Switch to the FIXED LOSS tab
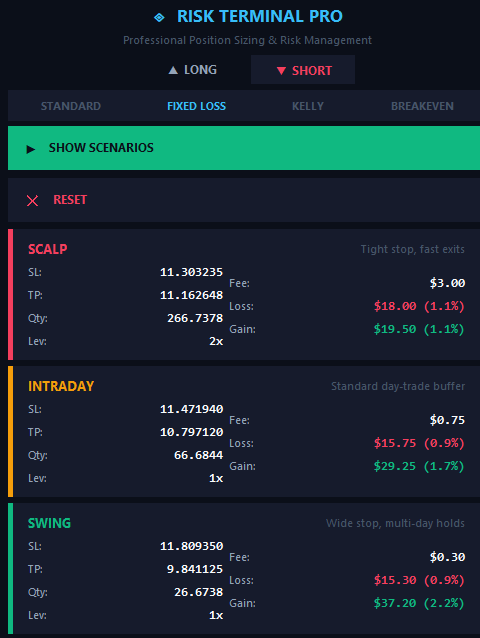 pyautogui.click(x=196, y=106)
